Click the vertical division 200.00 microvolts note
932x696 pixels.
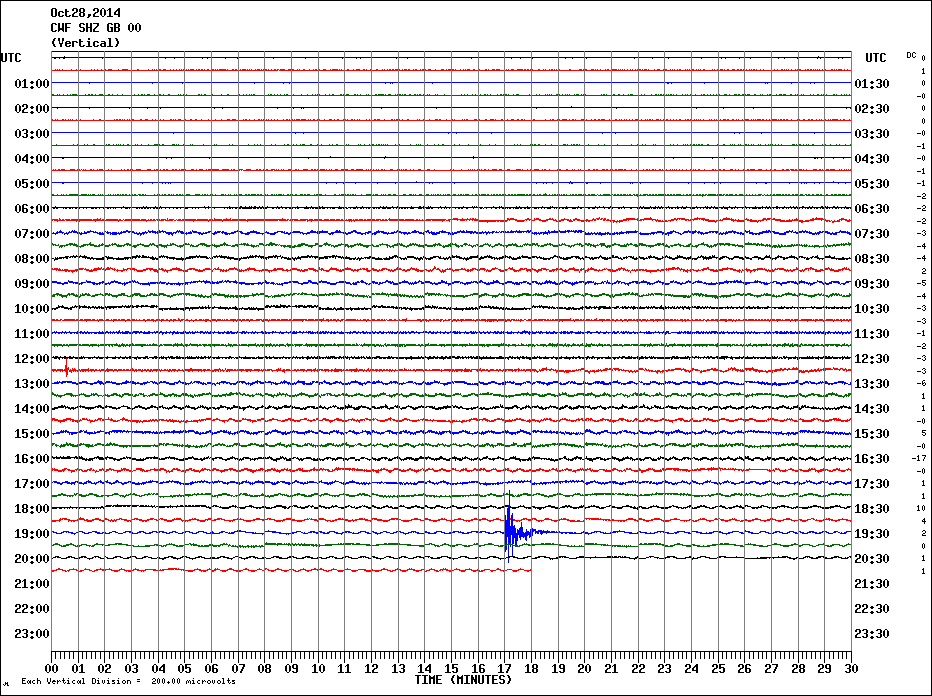coord(128,682)
